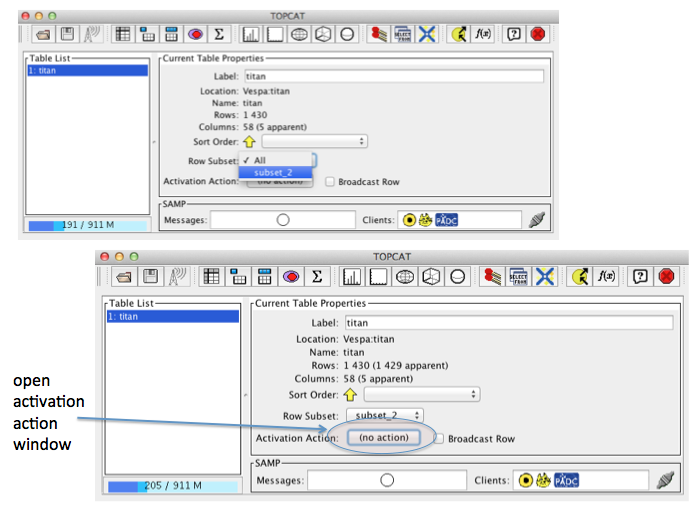The width and height of the screenshot is (698, 511).
Task: Open pair match dots icon in upper window
Action: tap(378, 34)
